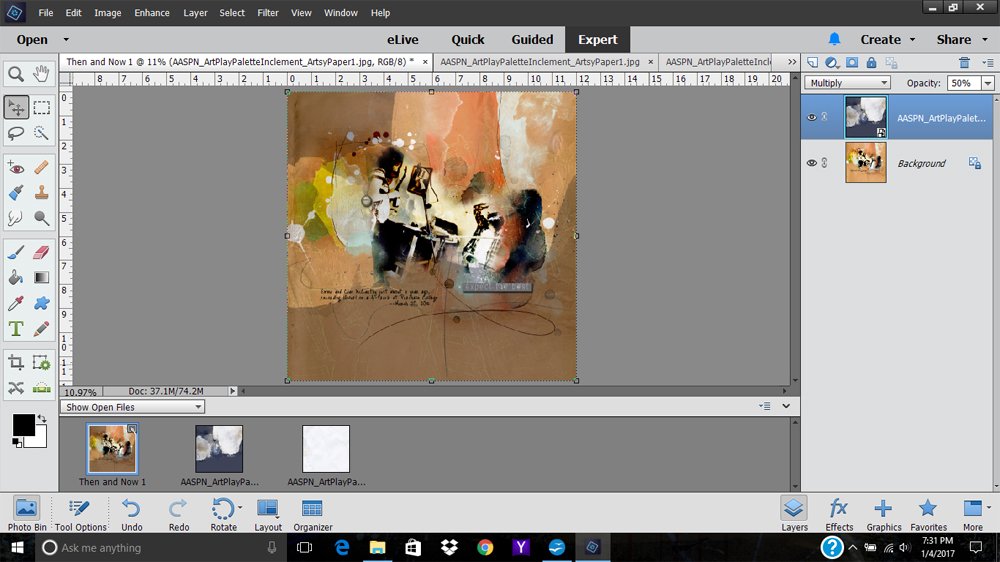Viewport: 1000px width, 562px height.
Task: Swap foreground and background colors
Action: coord(41,419)
